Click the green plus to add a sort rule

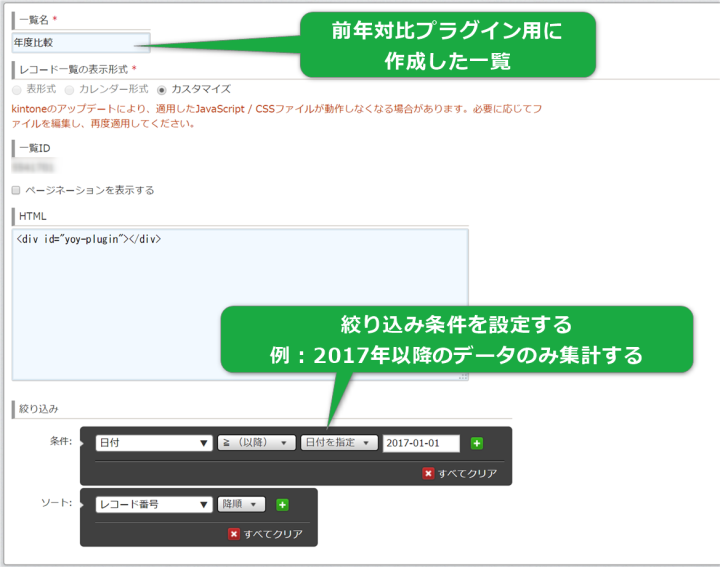(x=282, y=505)
